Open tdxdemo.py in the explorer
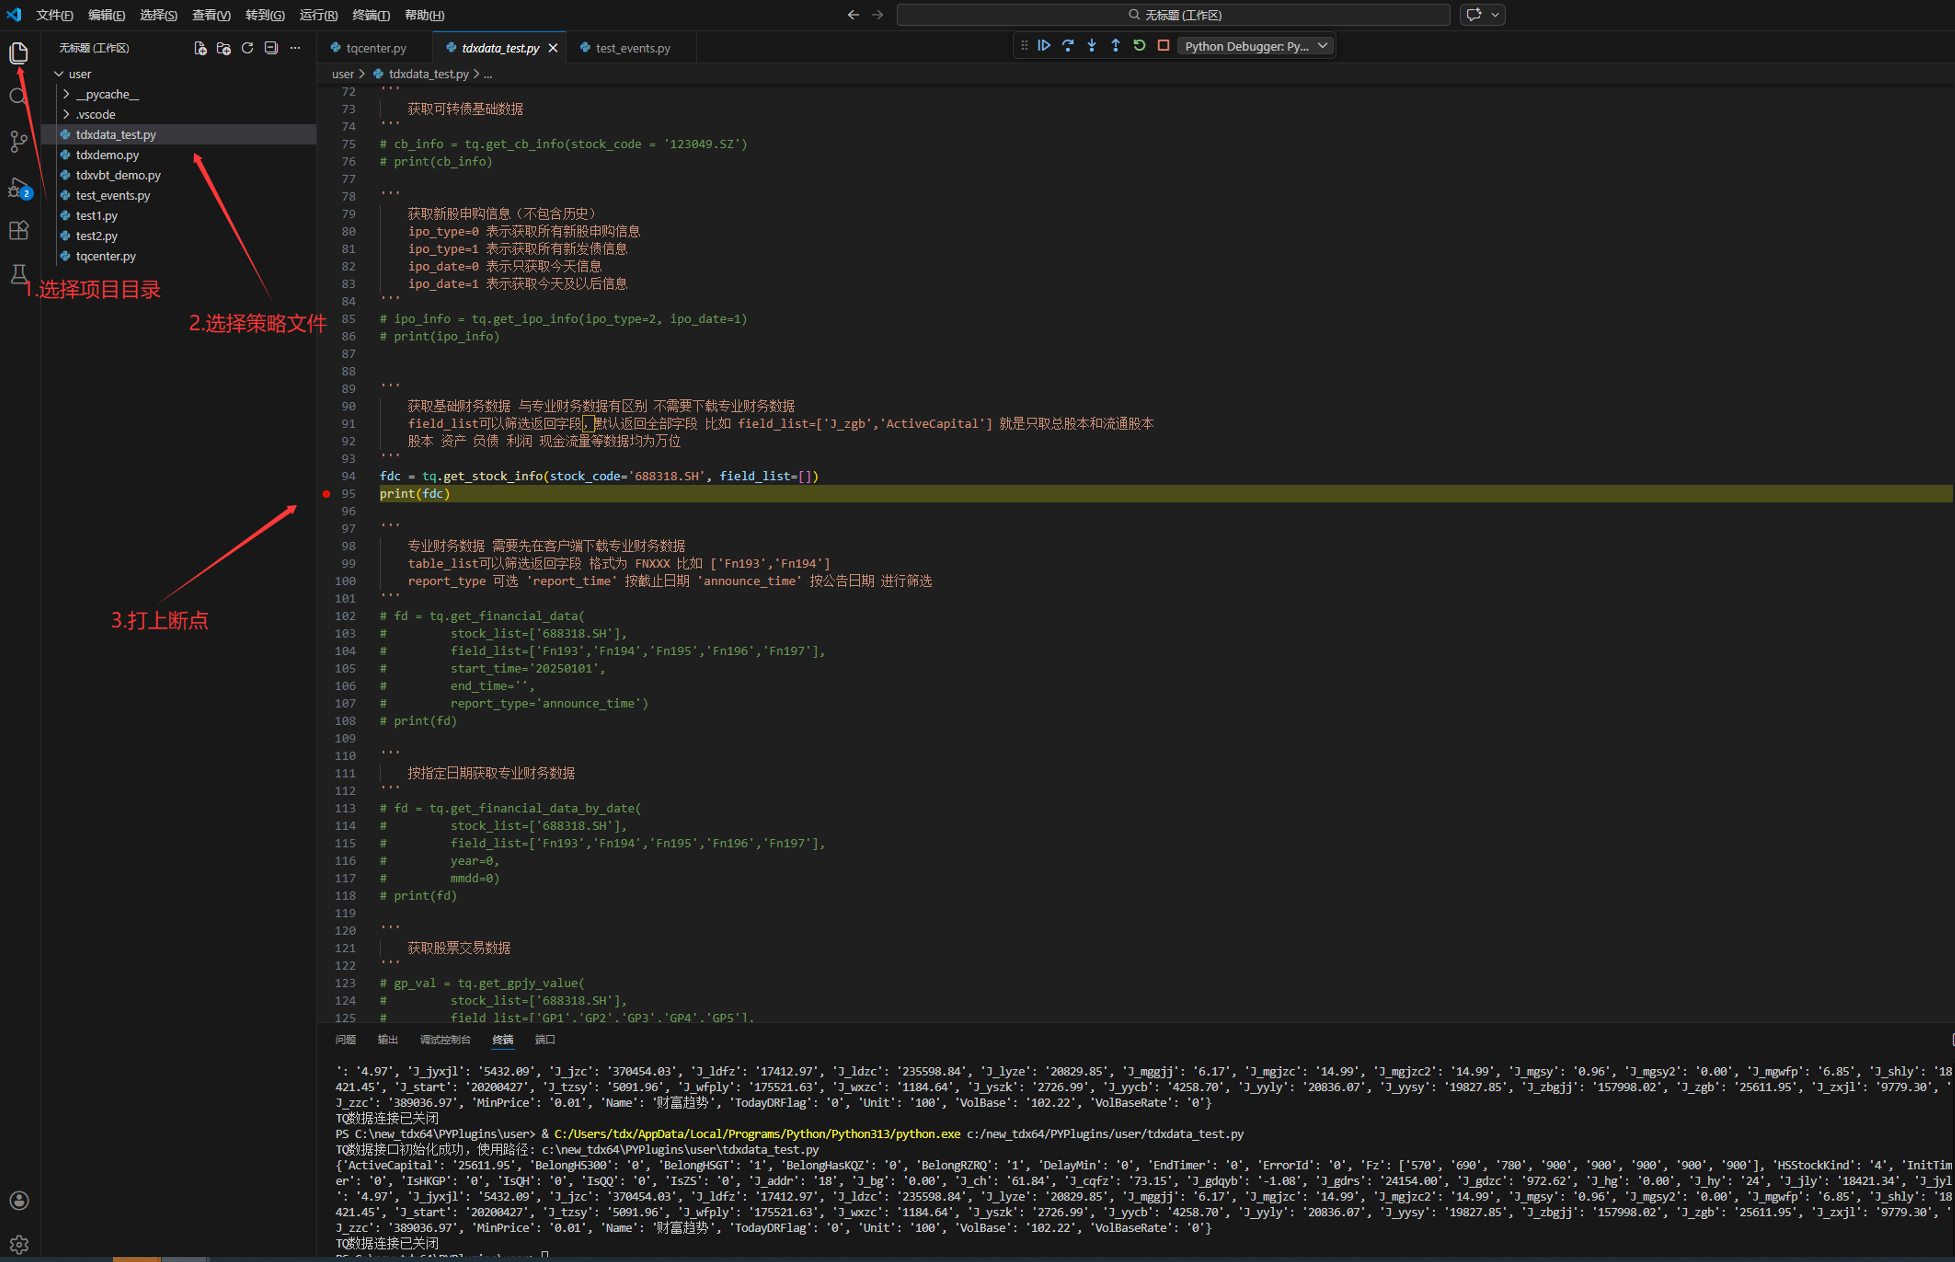This screenshot has height=1262, width=1955. coord(107,155)
